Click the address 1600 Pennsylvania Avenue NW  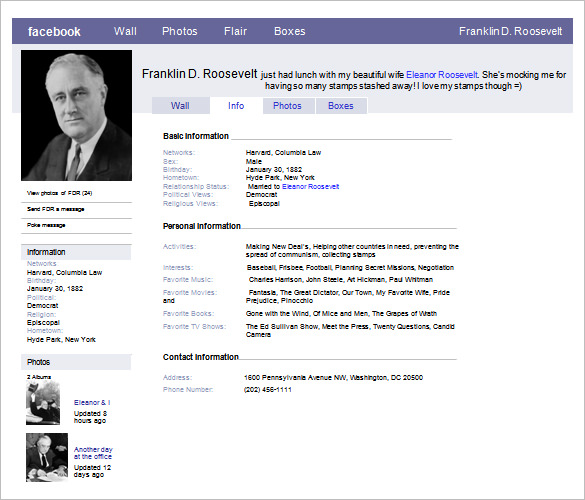click(x=333, y=378)
